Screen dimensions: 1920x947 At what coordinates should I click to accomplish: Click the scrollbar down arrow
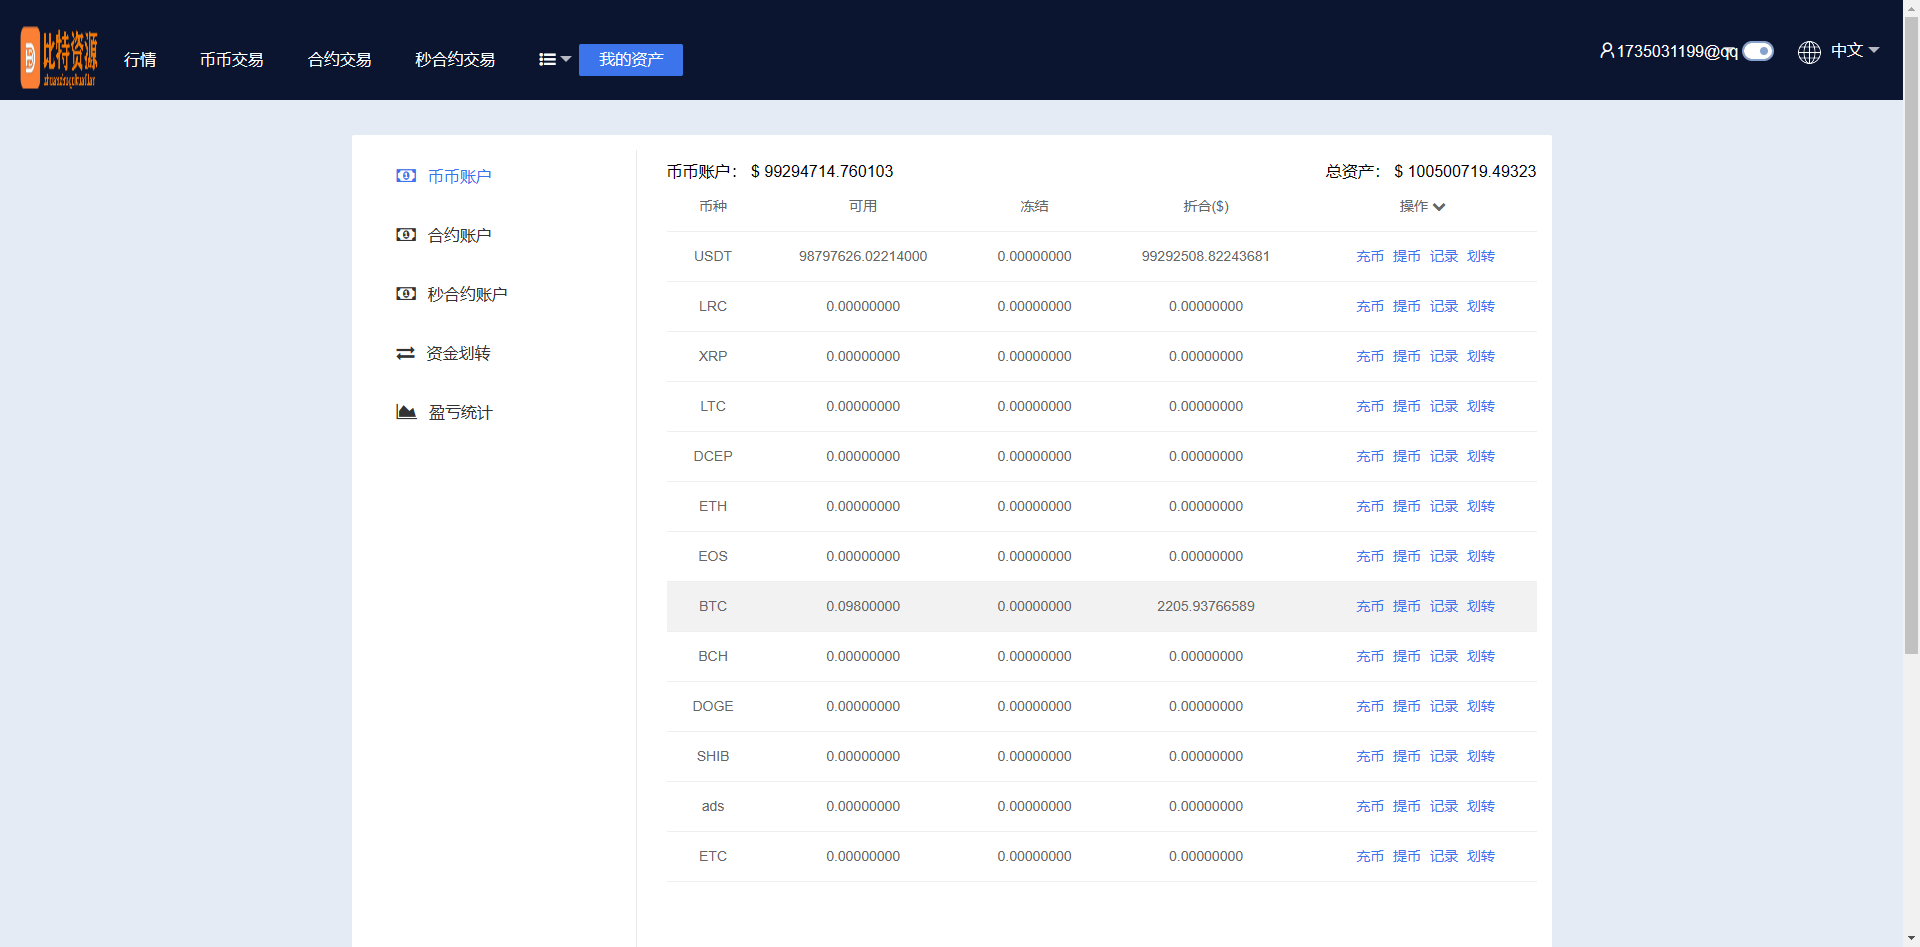click(1911, 938)
